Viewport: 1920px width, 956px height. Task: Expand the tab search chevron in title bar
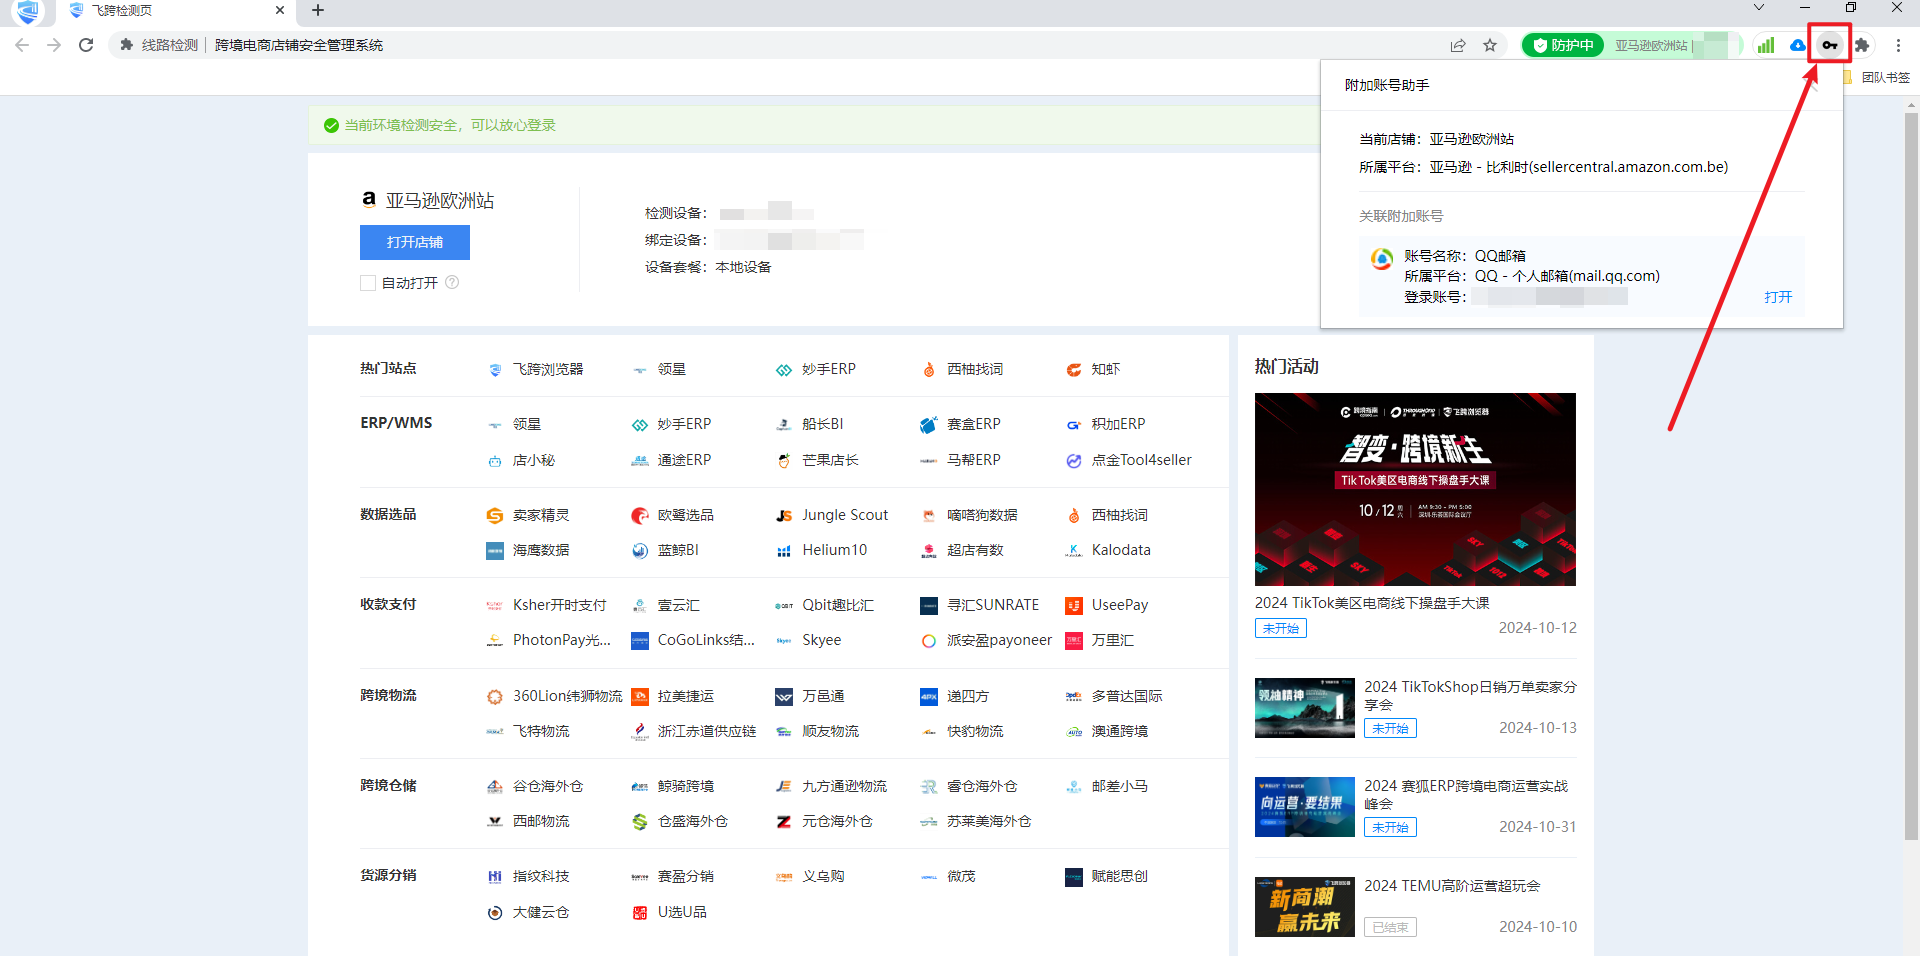pyautogui.click(x=1759, y=8)
